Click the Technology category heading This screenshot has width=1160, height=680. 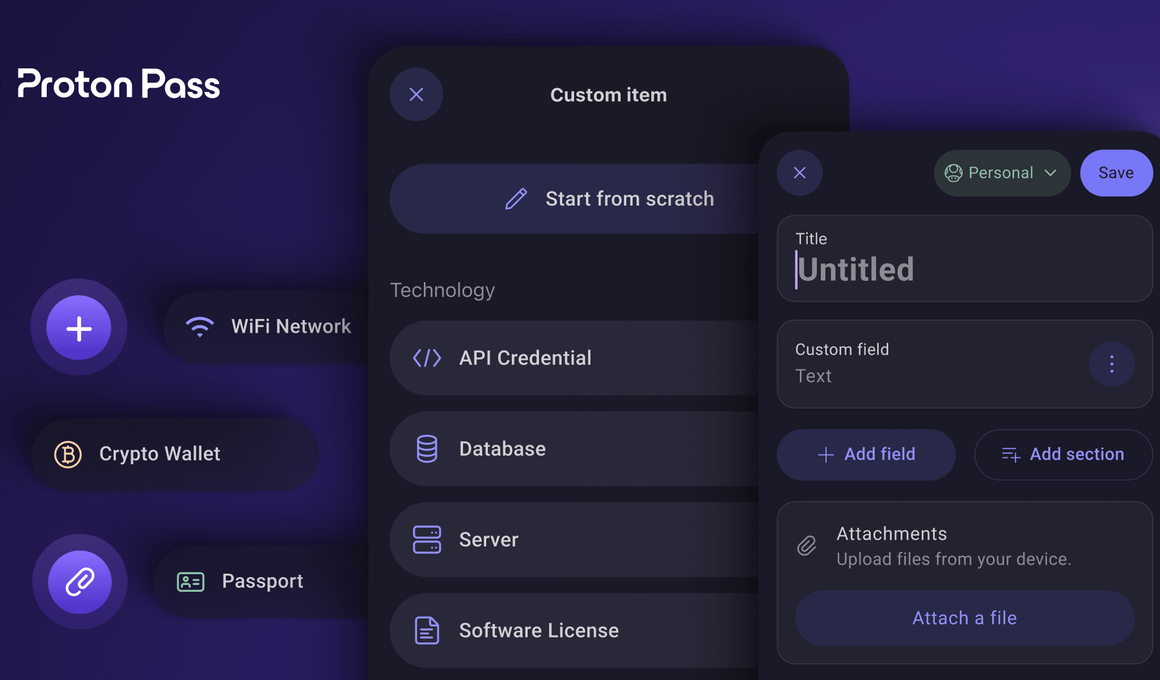(442, 290)
